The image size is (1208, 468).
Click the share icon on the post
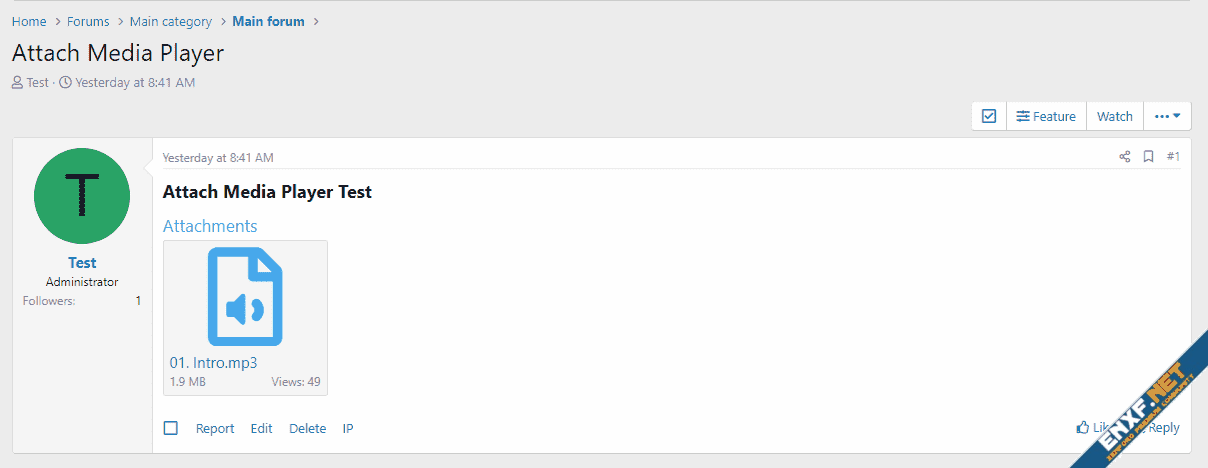(1124, 157)
